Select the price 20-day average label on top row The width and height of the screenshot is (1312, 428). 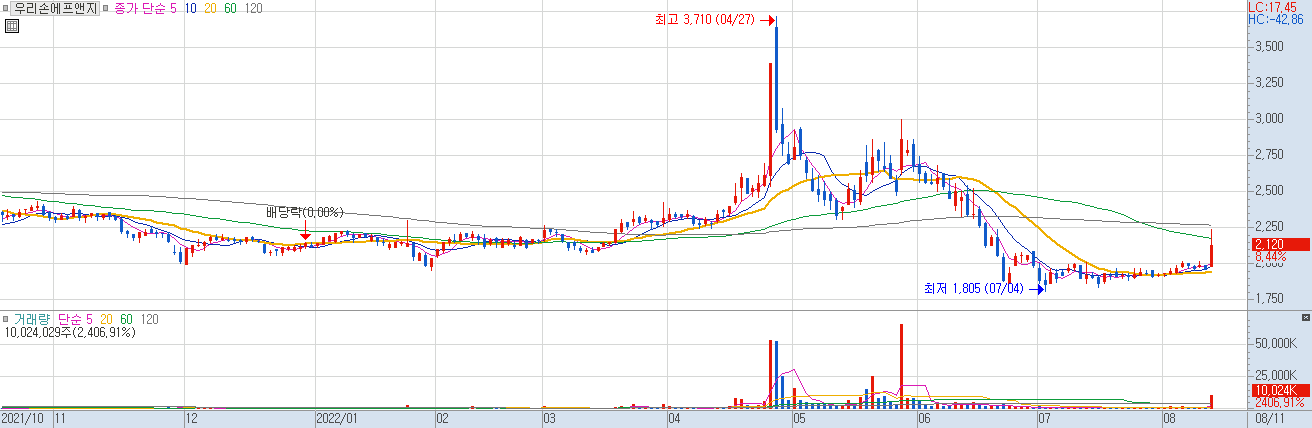point(211,8)
